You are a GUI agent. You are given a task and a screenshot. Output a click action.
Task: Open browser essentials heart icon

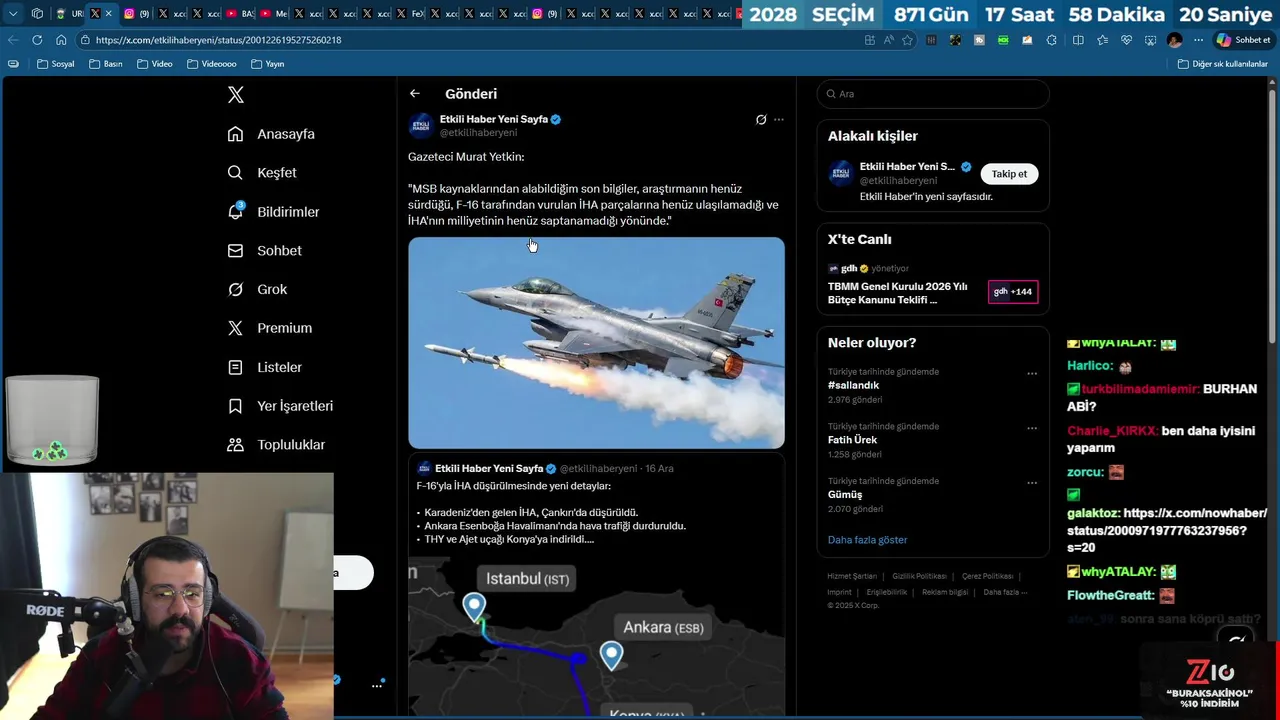1126,40
